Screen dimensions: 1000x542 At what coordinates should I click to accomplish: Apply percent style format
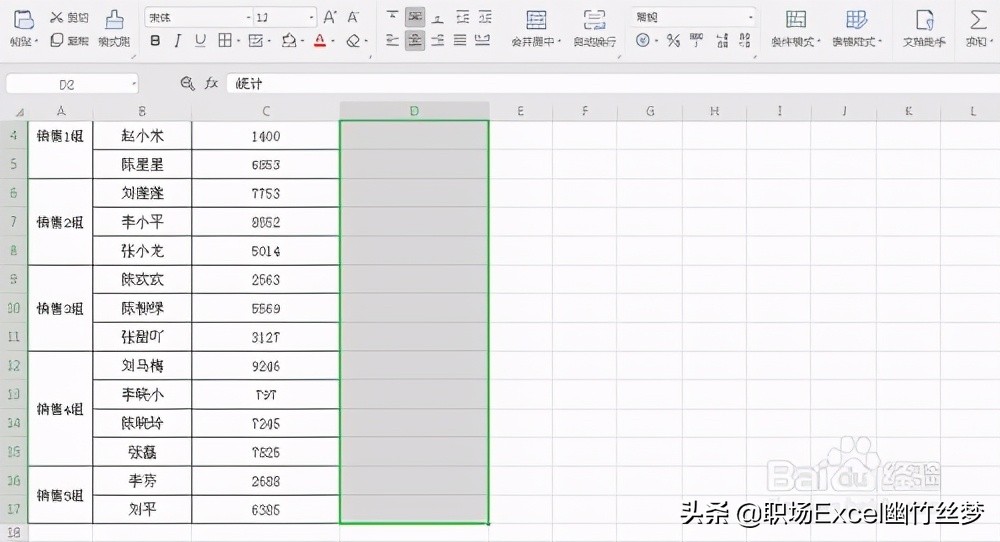(673, 41)
